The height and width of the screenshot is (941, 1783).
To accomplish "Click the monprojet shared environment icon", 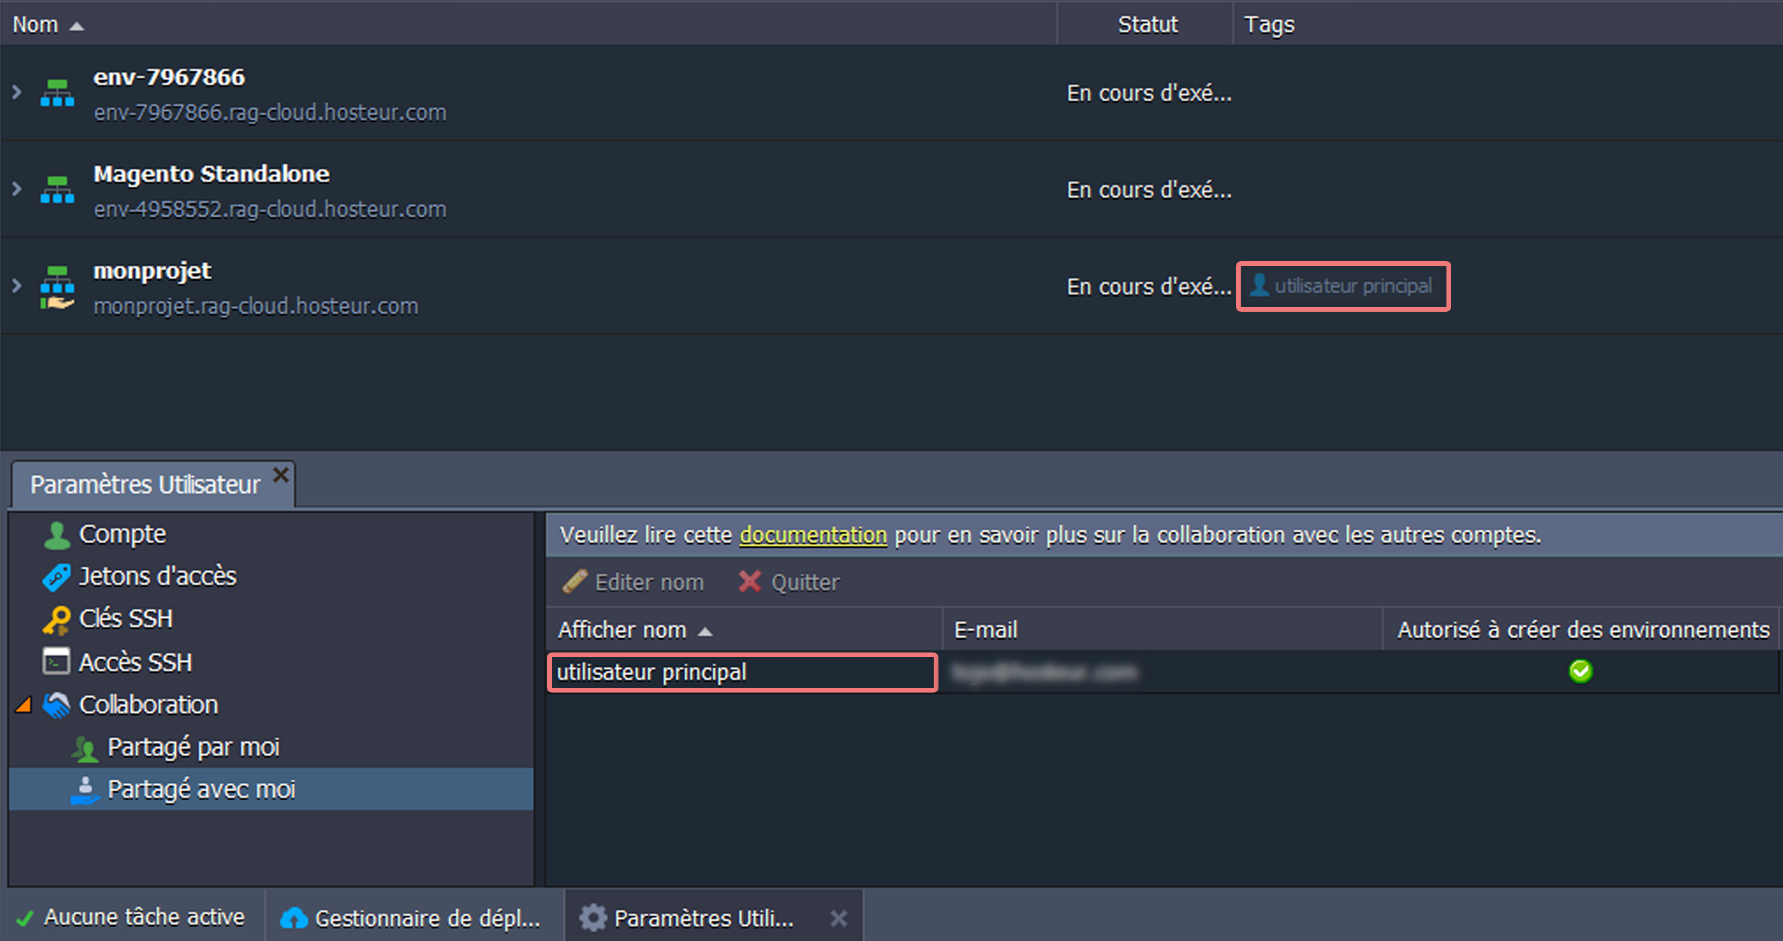I will 57,287.
